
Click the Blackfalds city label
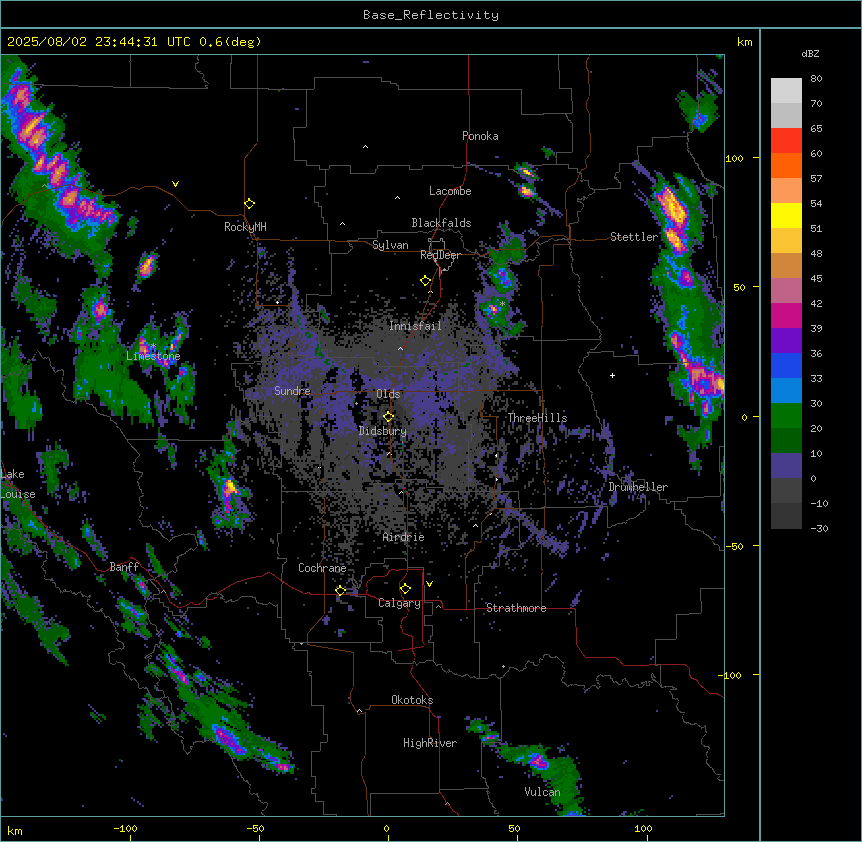pos(441,223)
